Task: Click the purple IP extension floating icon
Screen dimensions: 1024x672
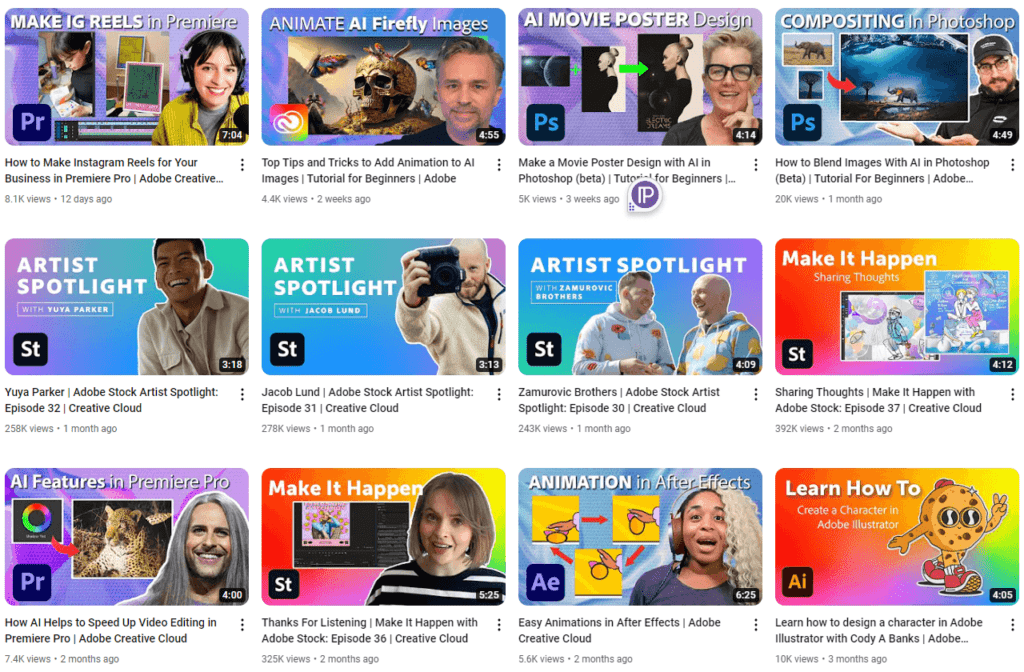Action: 645,195
